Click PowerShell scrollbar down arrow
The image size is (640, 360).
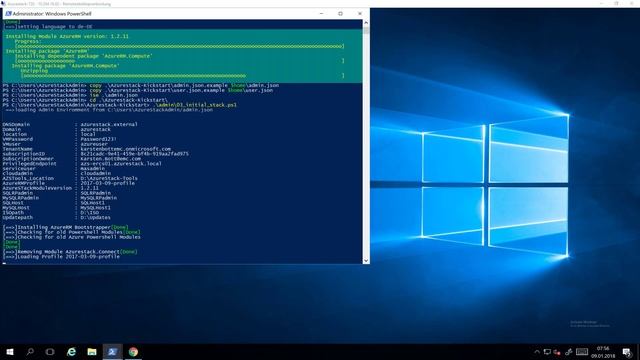pyautogui.click(x=366, y=260)
